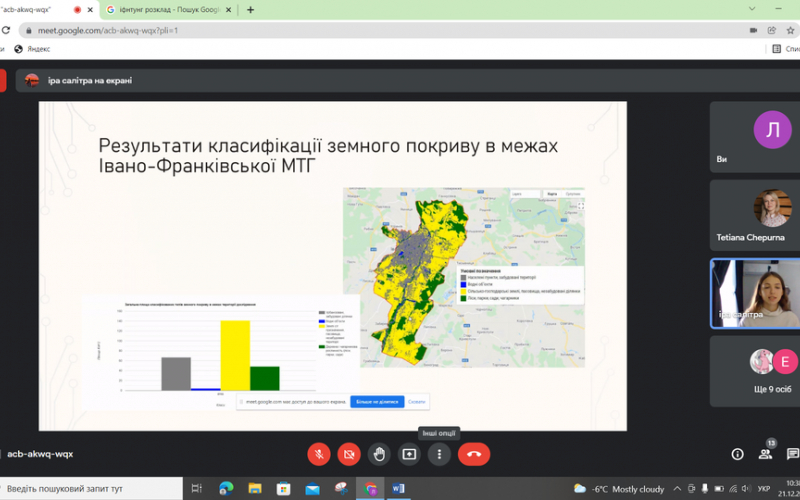The image size is (800, 500).
Task: Open File Explorer from taskbar
Action: point(255,489)
